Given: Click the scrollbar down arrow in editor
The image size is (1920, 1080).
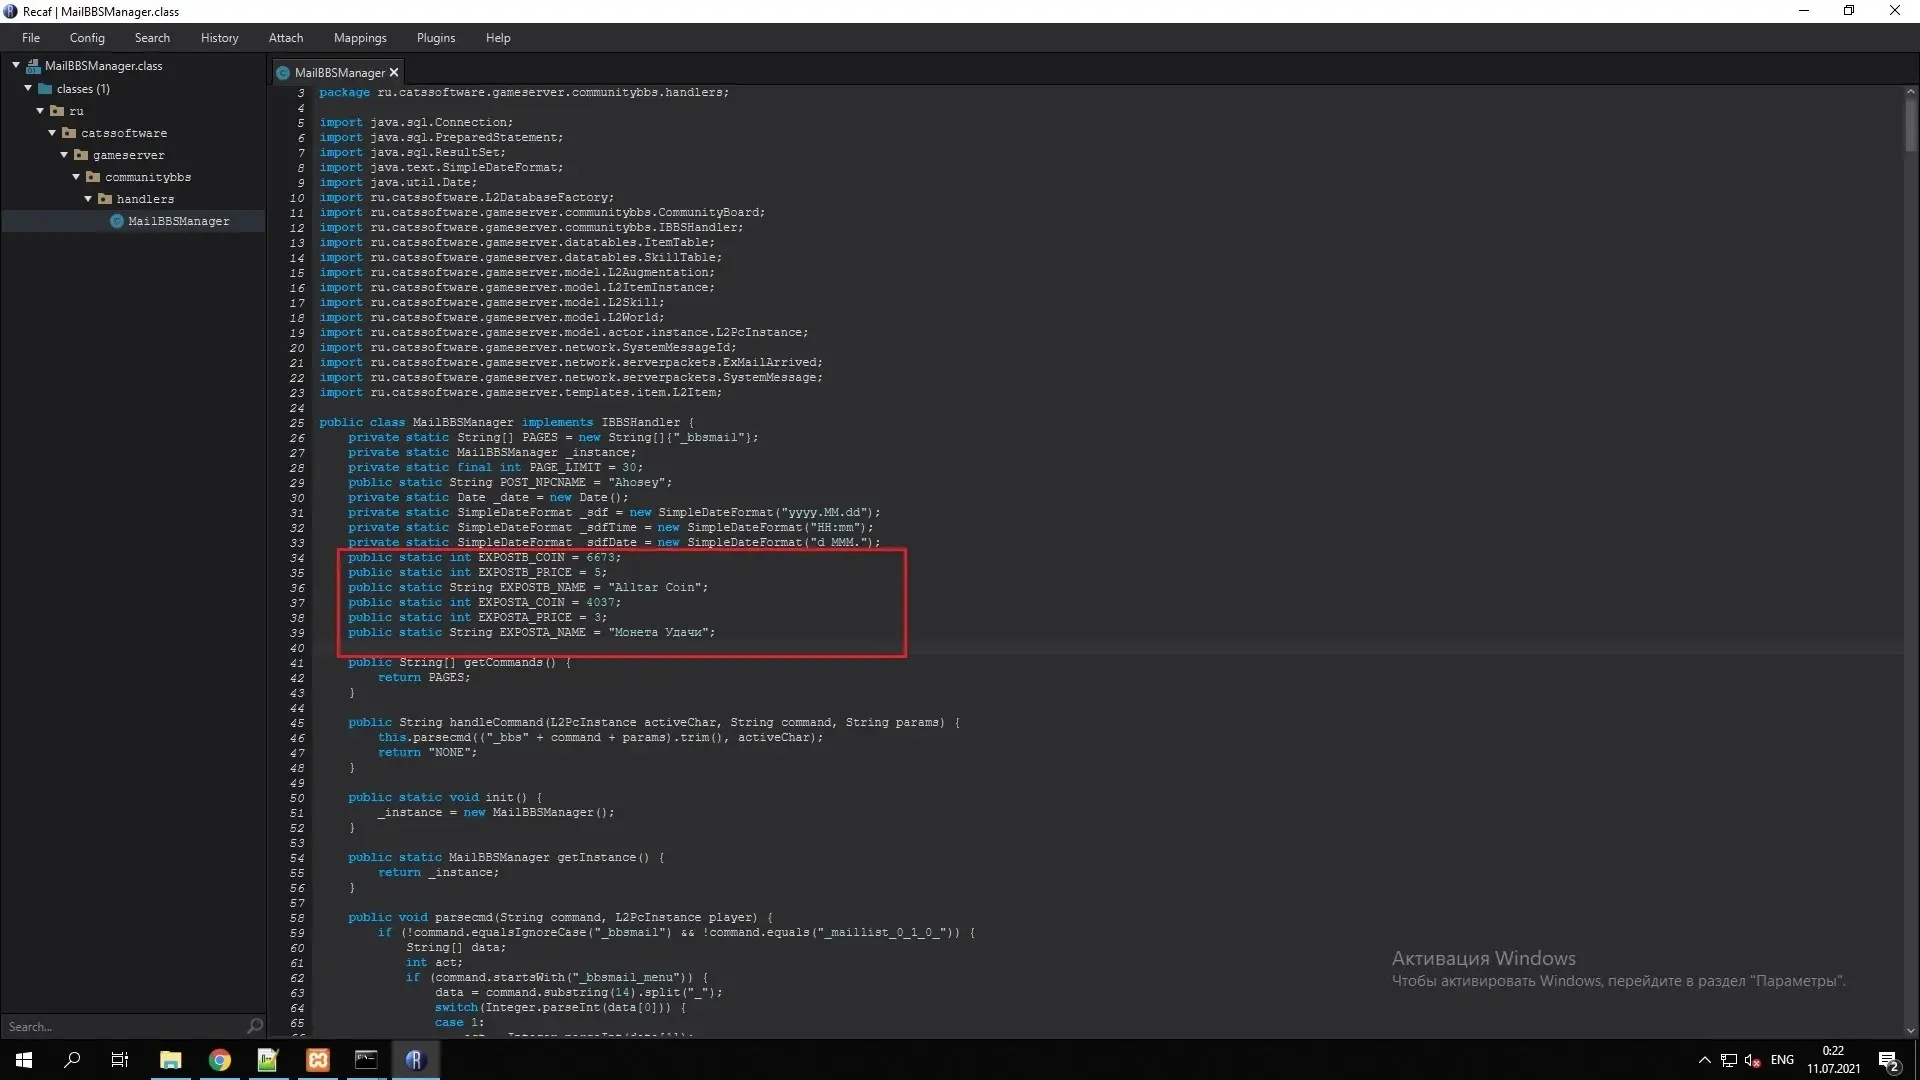Looking at the screenshot, I should [1911, 1031].
